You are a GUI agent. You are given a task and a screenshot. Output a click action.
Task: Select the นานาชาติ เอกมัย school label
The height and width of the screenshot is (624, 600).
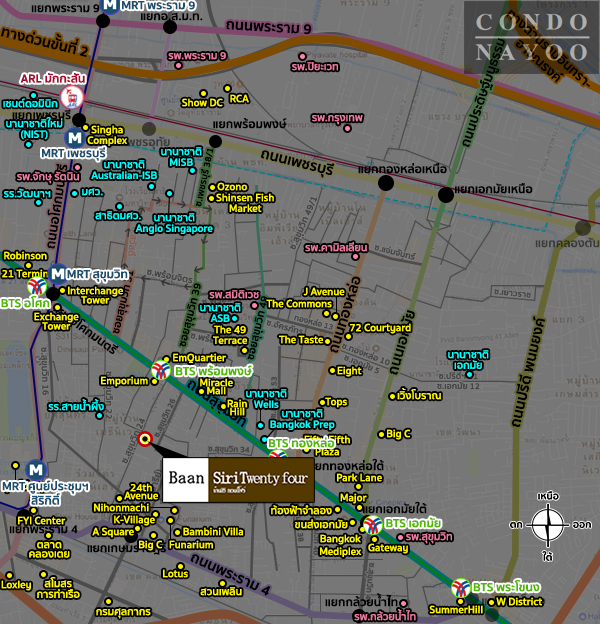point(468,360)
